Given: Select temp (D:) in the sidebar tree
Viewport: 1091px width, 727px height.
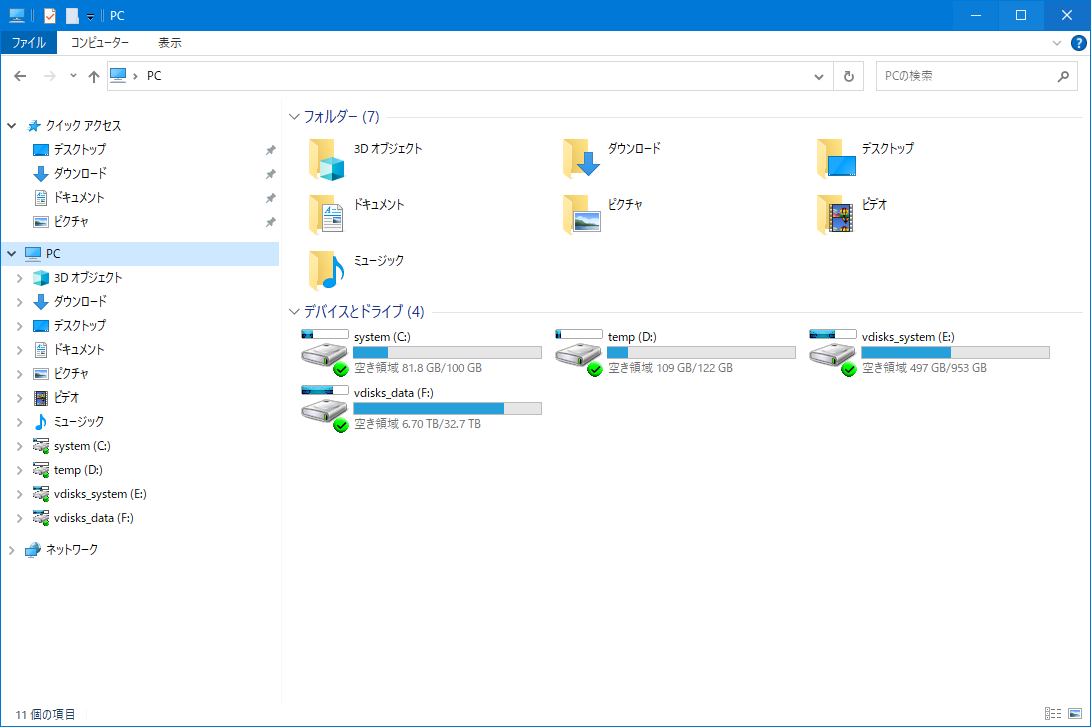Looking at the screenshot, I should (78, 470).
